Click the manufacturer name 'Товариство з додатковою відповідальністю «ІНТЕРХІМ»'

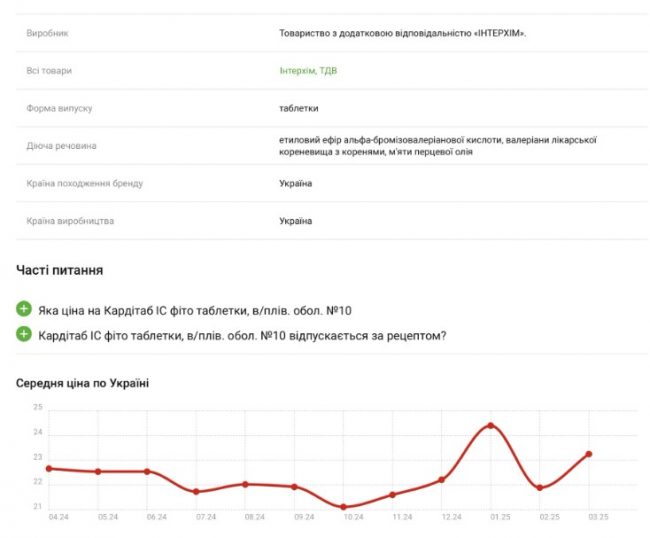[402, 33]
